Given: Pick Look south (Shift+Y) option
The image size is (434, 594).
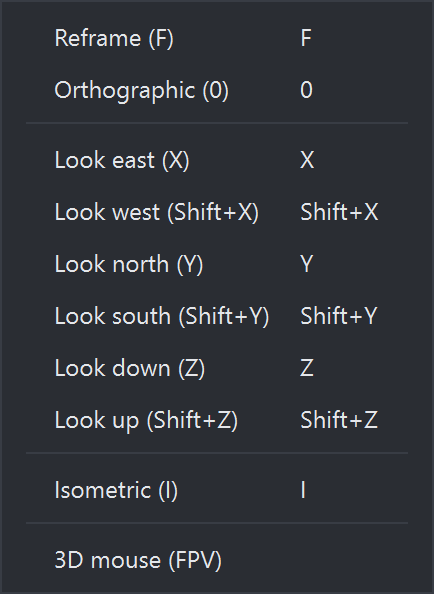Looking at the screenshot, I should [x=217, y=316].
